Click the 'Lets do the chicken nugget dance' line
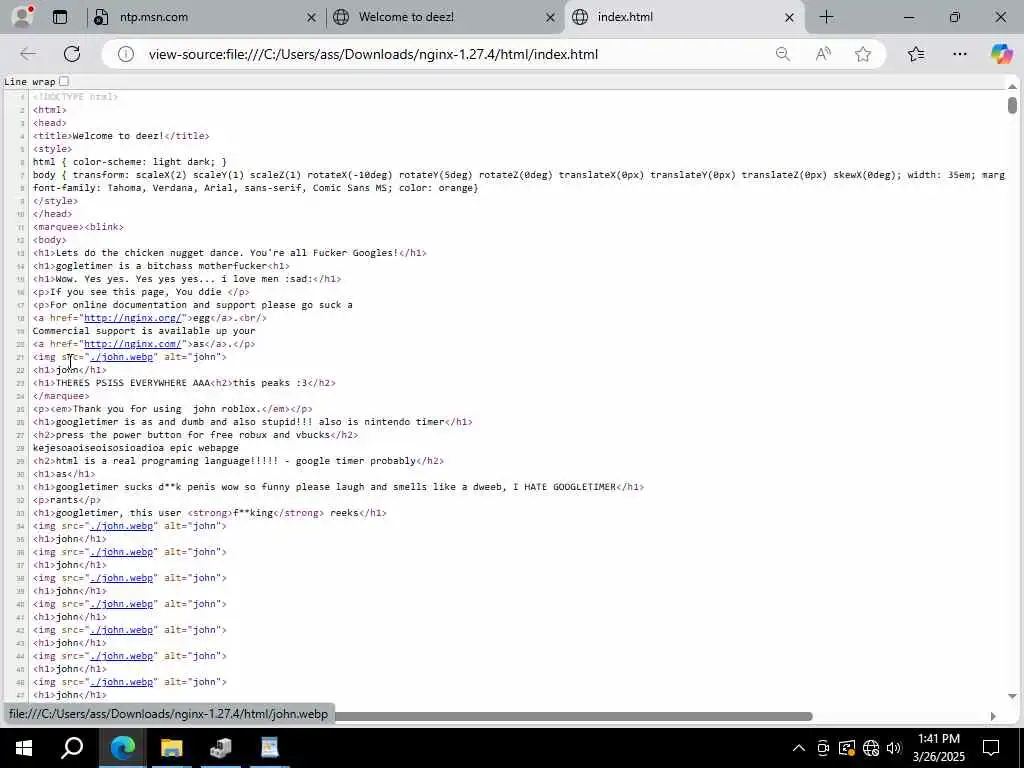The height and width of the screenshot is (768, 1024). (229, 253)
